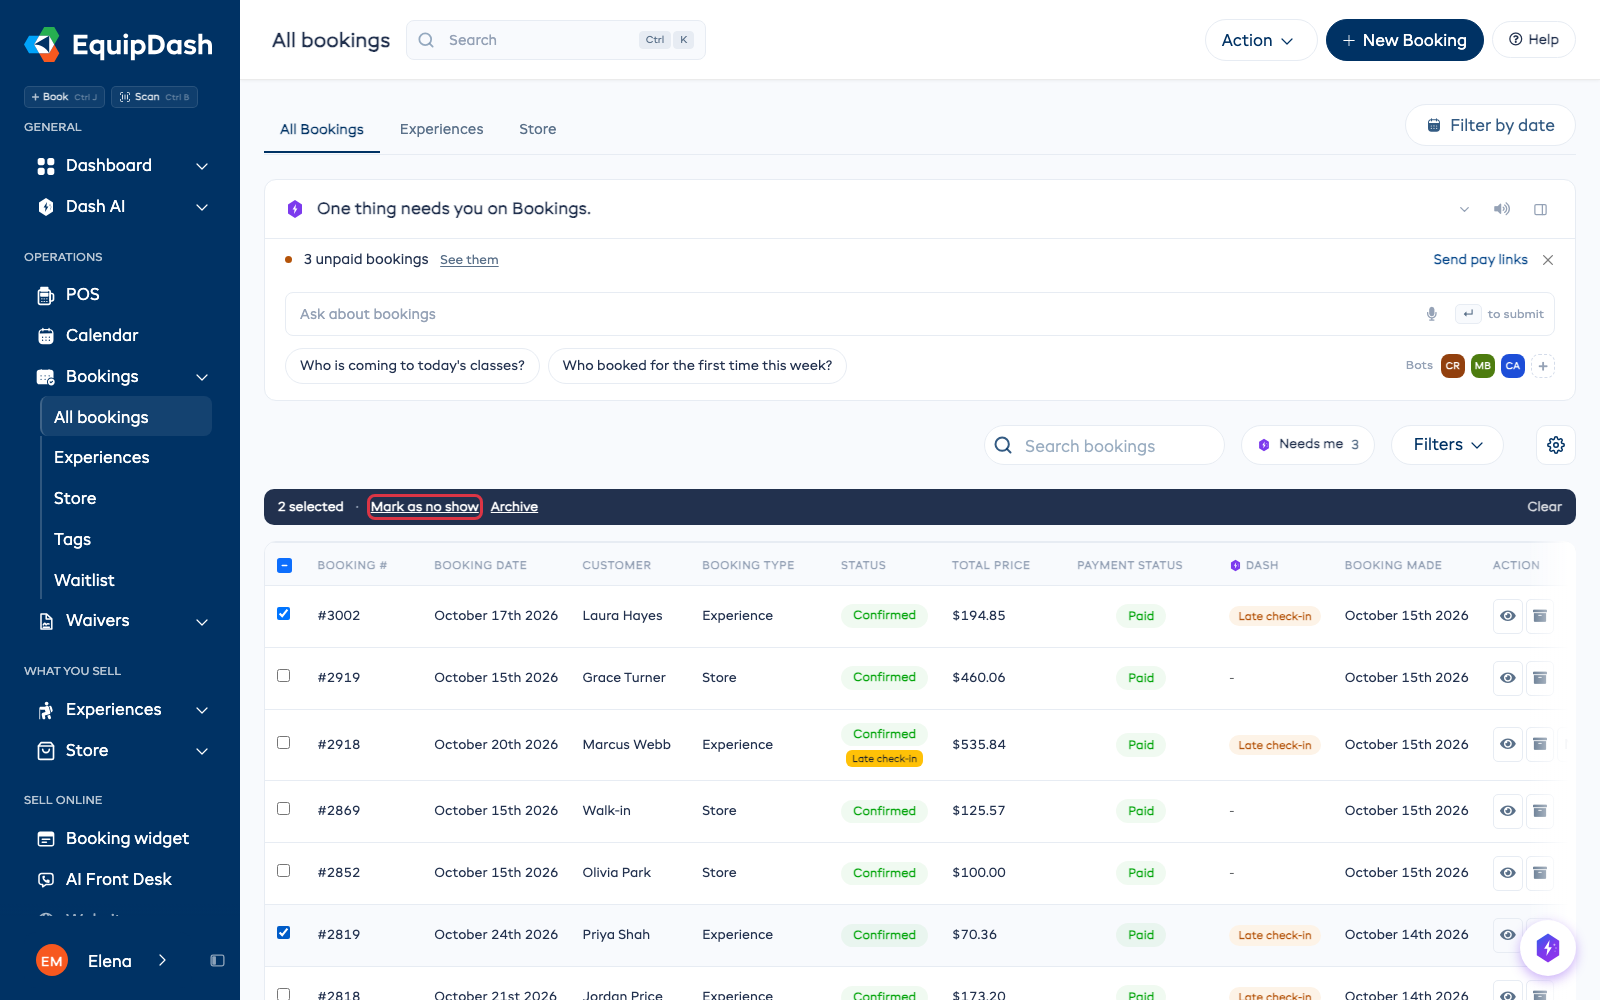Expand the Dashboard sidebar section
This screenshot has height=1000, width=1600.
[202, 166]
